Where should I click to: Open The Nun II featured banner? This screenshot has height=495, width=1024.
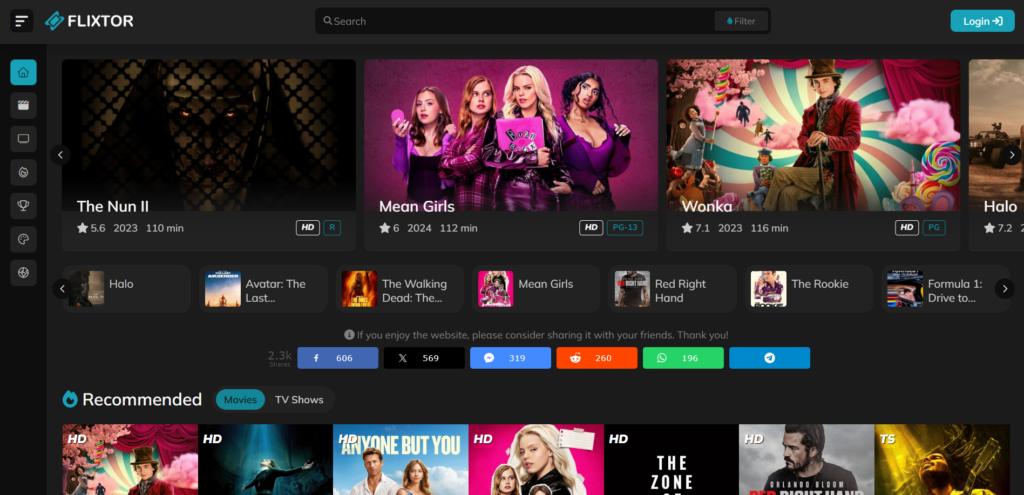209,155
